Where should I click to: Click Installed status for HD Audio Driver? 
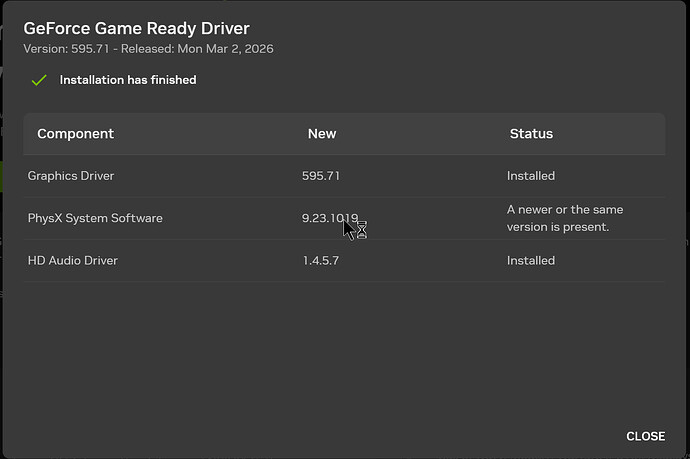(531, 260)
